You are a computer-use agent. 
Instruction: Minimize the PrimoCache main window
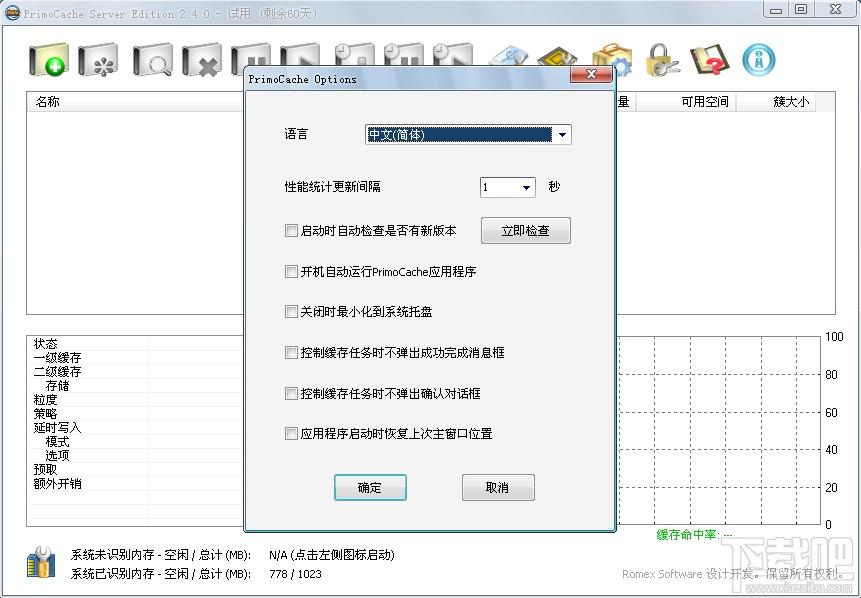pos(775,10)
